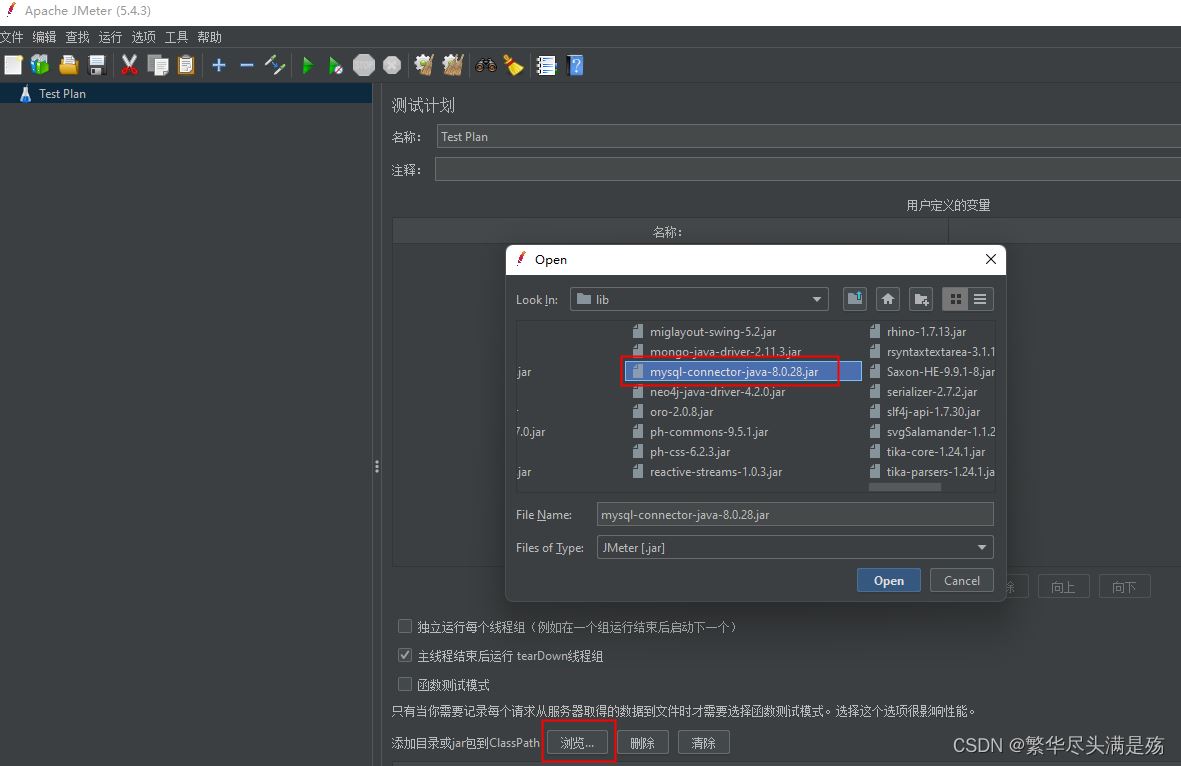Expand all tree nodes with plus icon
This screenshot has height=766, width=1181.
click(x=218, y=65)
